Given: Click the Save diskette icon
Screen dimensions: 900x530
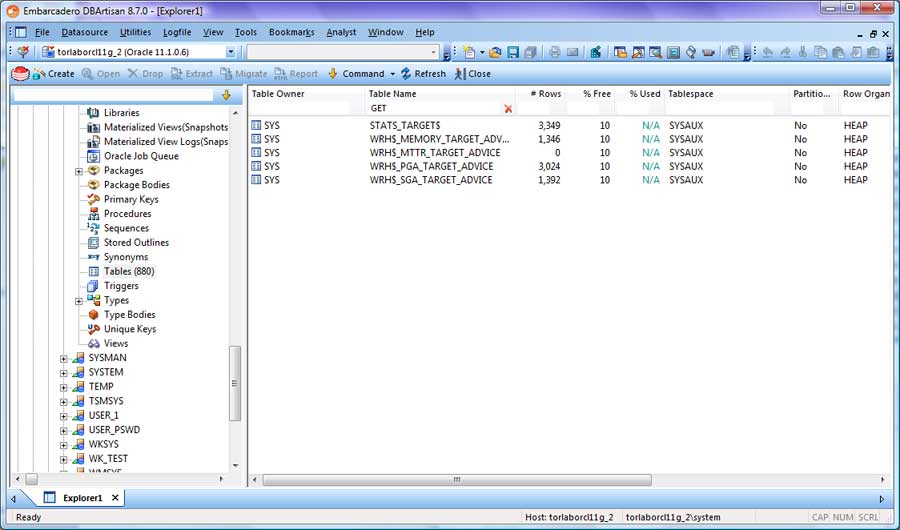Looking at the screenshot, I should pyautogui.click(x=513, y=52).
